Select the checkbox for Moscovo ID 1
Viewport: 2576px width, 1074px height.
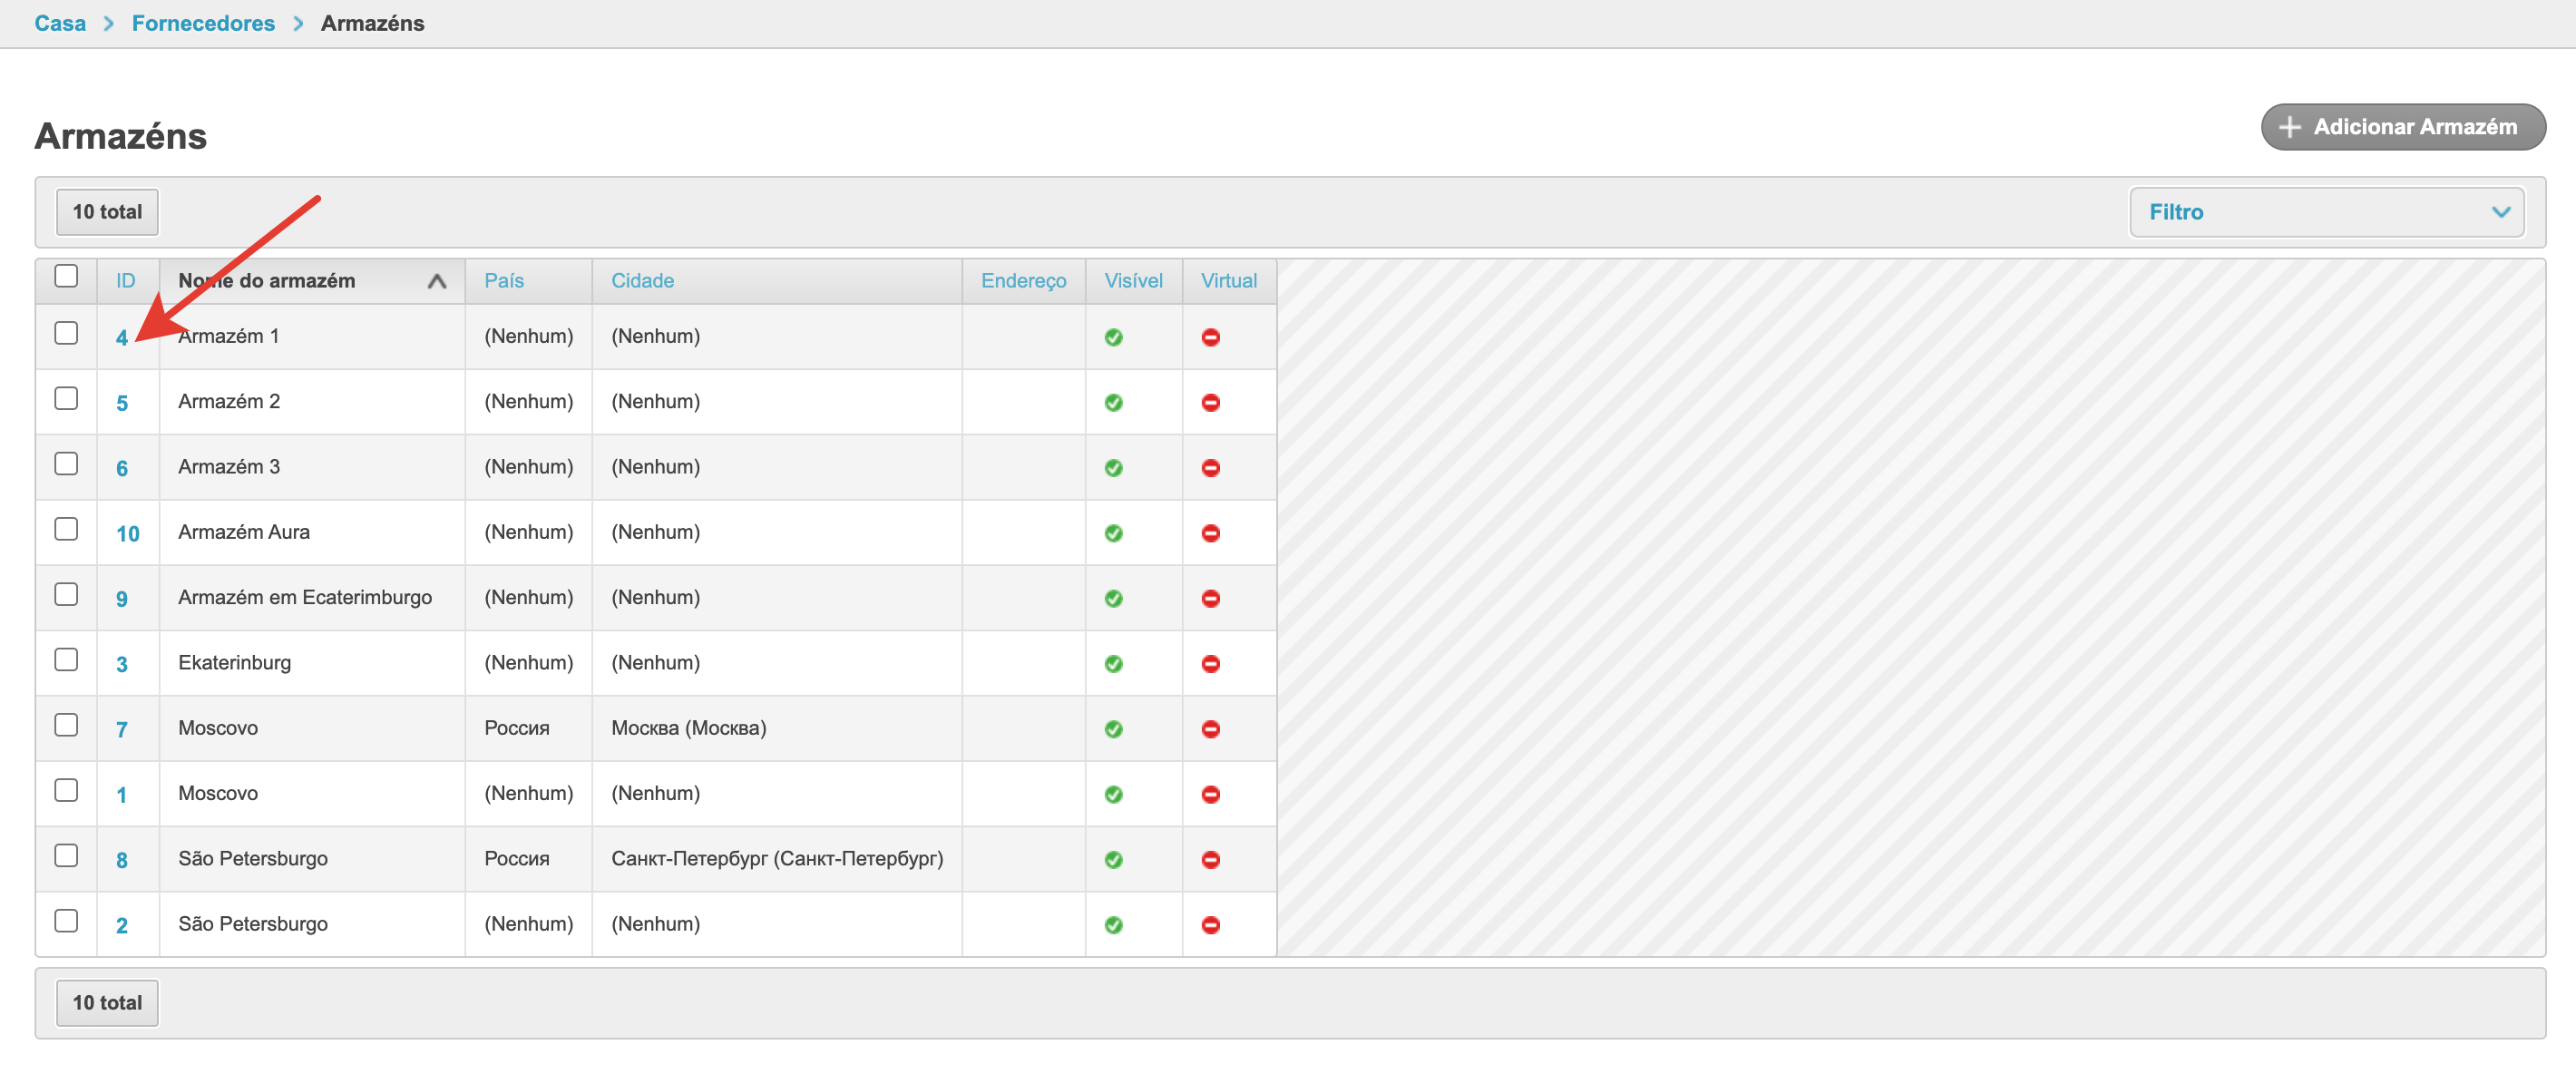click(66, 790)
